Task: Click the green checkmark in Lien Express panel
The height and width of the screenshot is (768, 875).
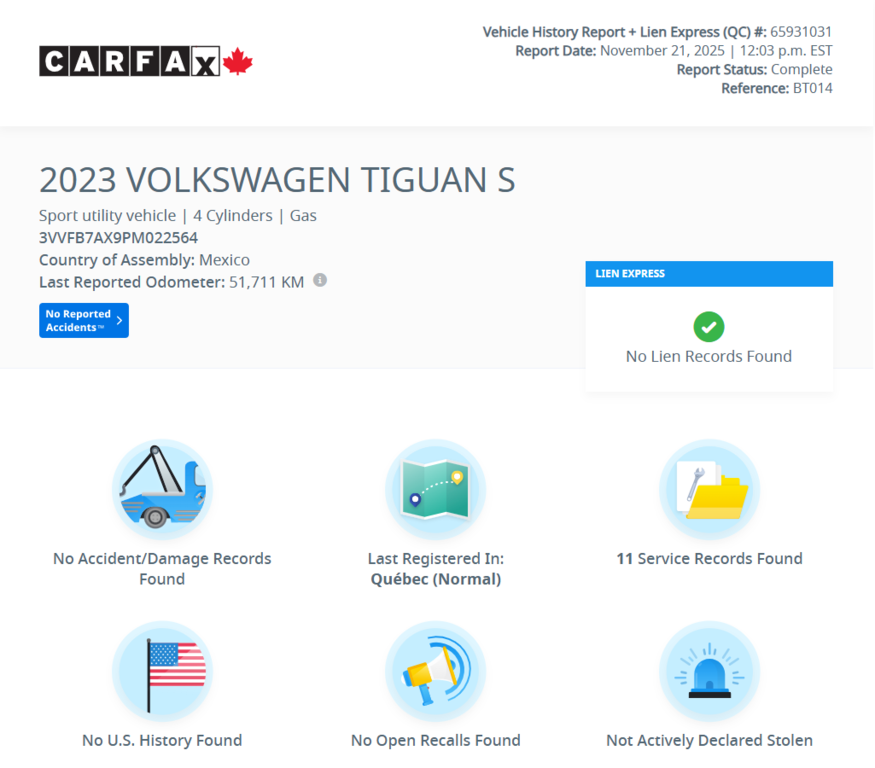Action: coord(709,327)
